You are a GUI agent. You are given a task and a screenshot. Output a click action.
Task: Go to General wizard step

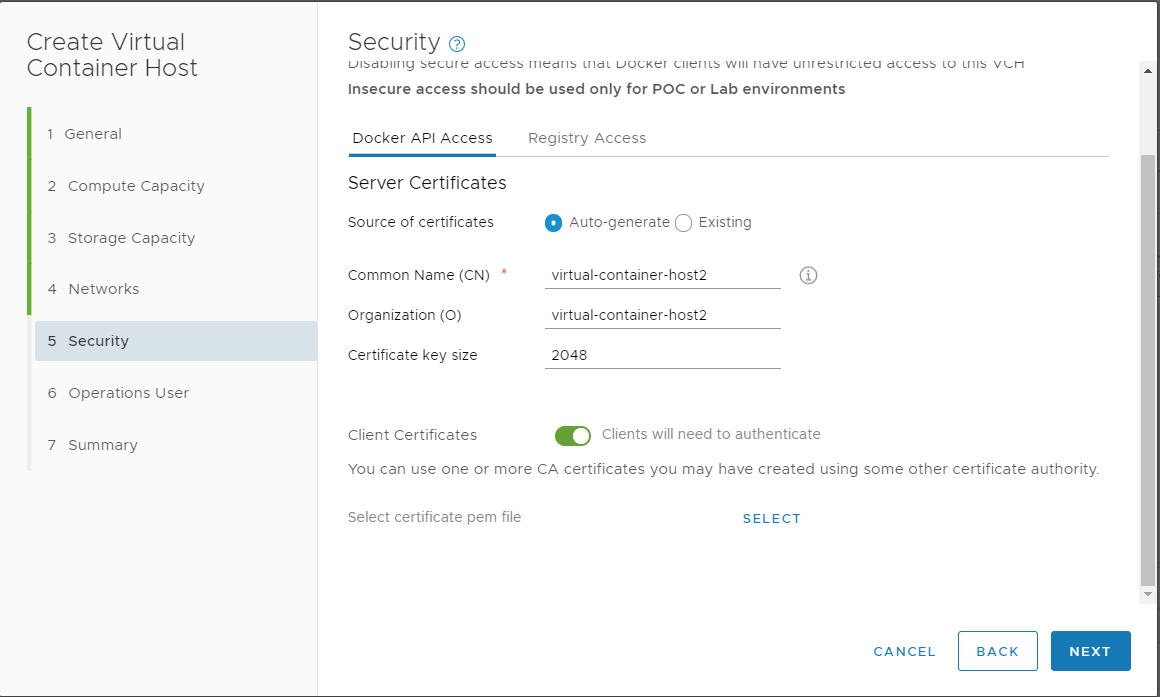coord(93,134)
